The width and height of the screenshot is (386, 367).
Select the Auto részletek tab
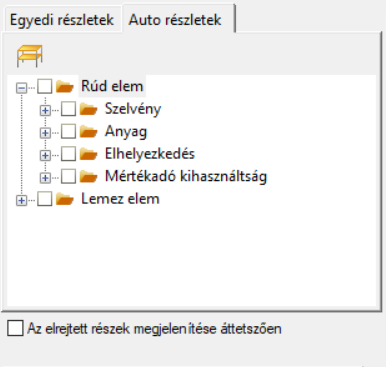(175, 19)
